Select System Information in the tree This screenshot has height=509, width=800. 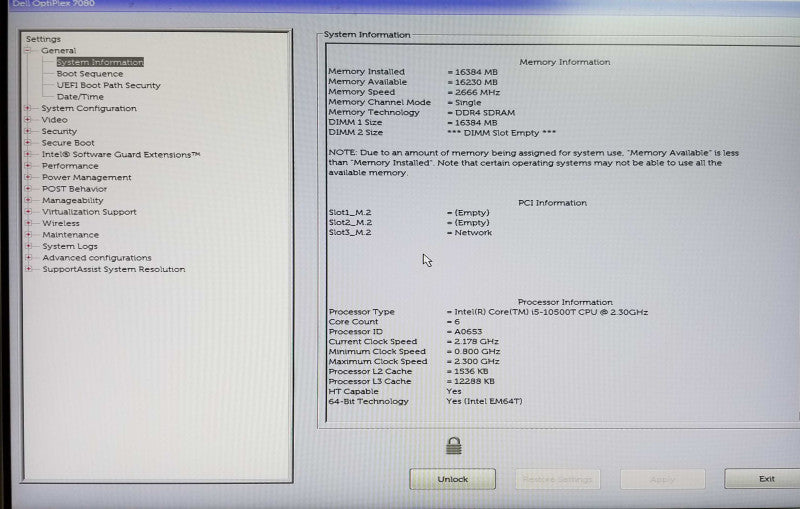(100, 62)
